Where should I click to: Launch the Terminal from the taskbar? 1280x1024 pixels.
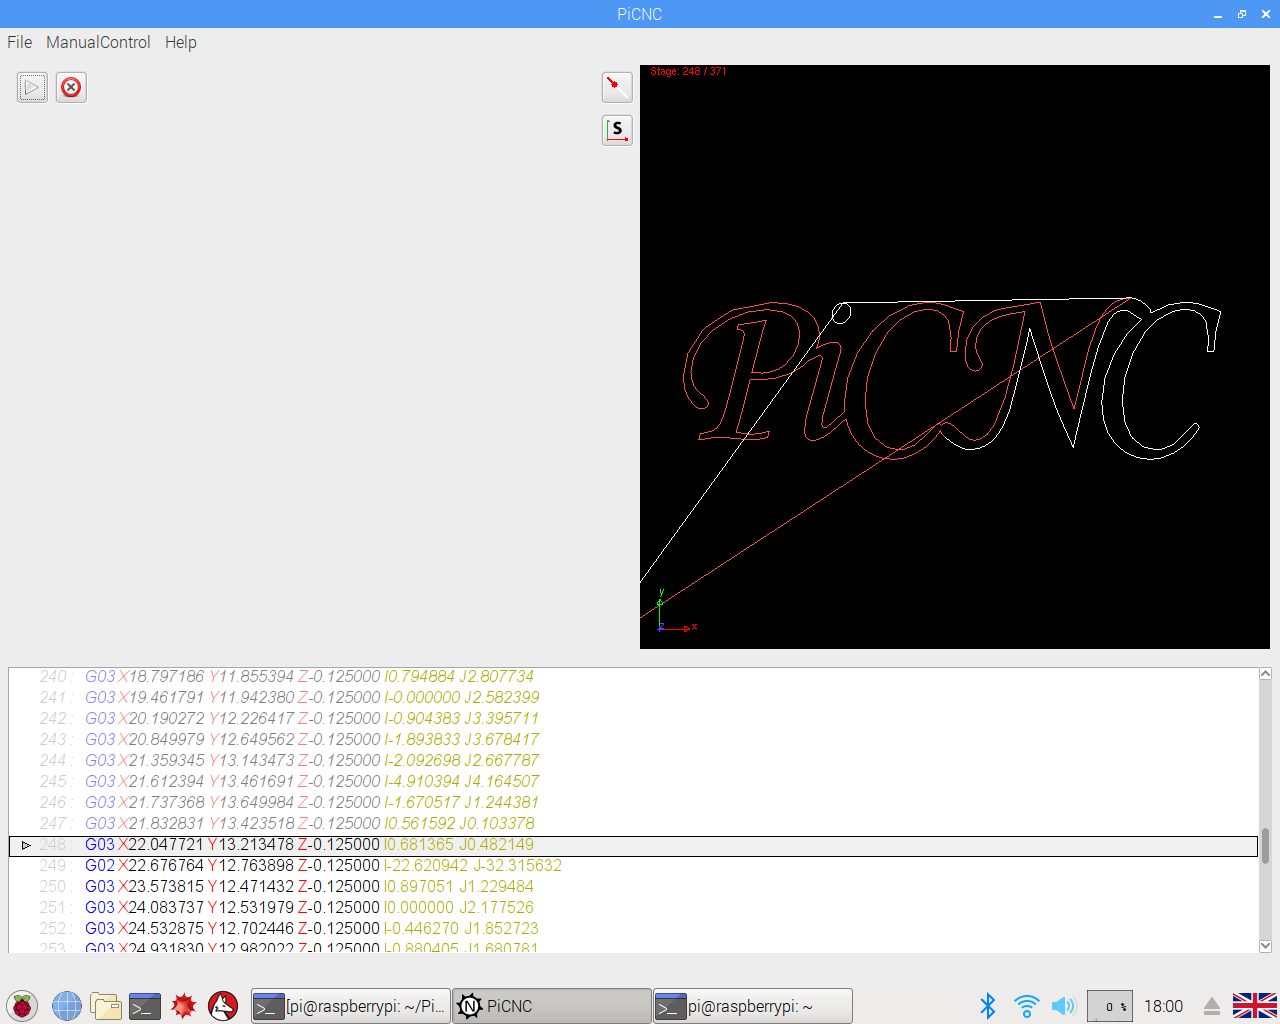[145, 1006]
